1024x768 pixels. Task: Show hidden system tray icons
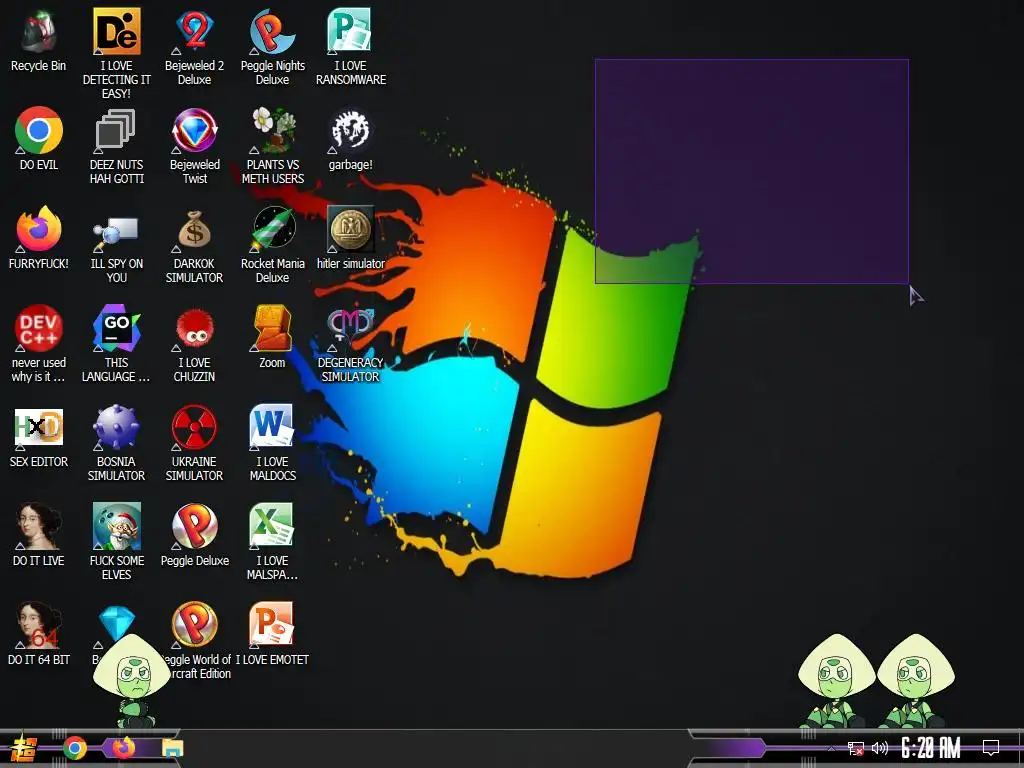[x=831, y=748]
